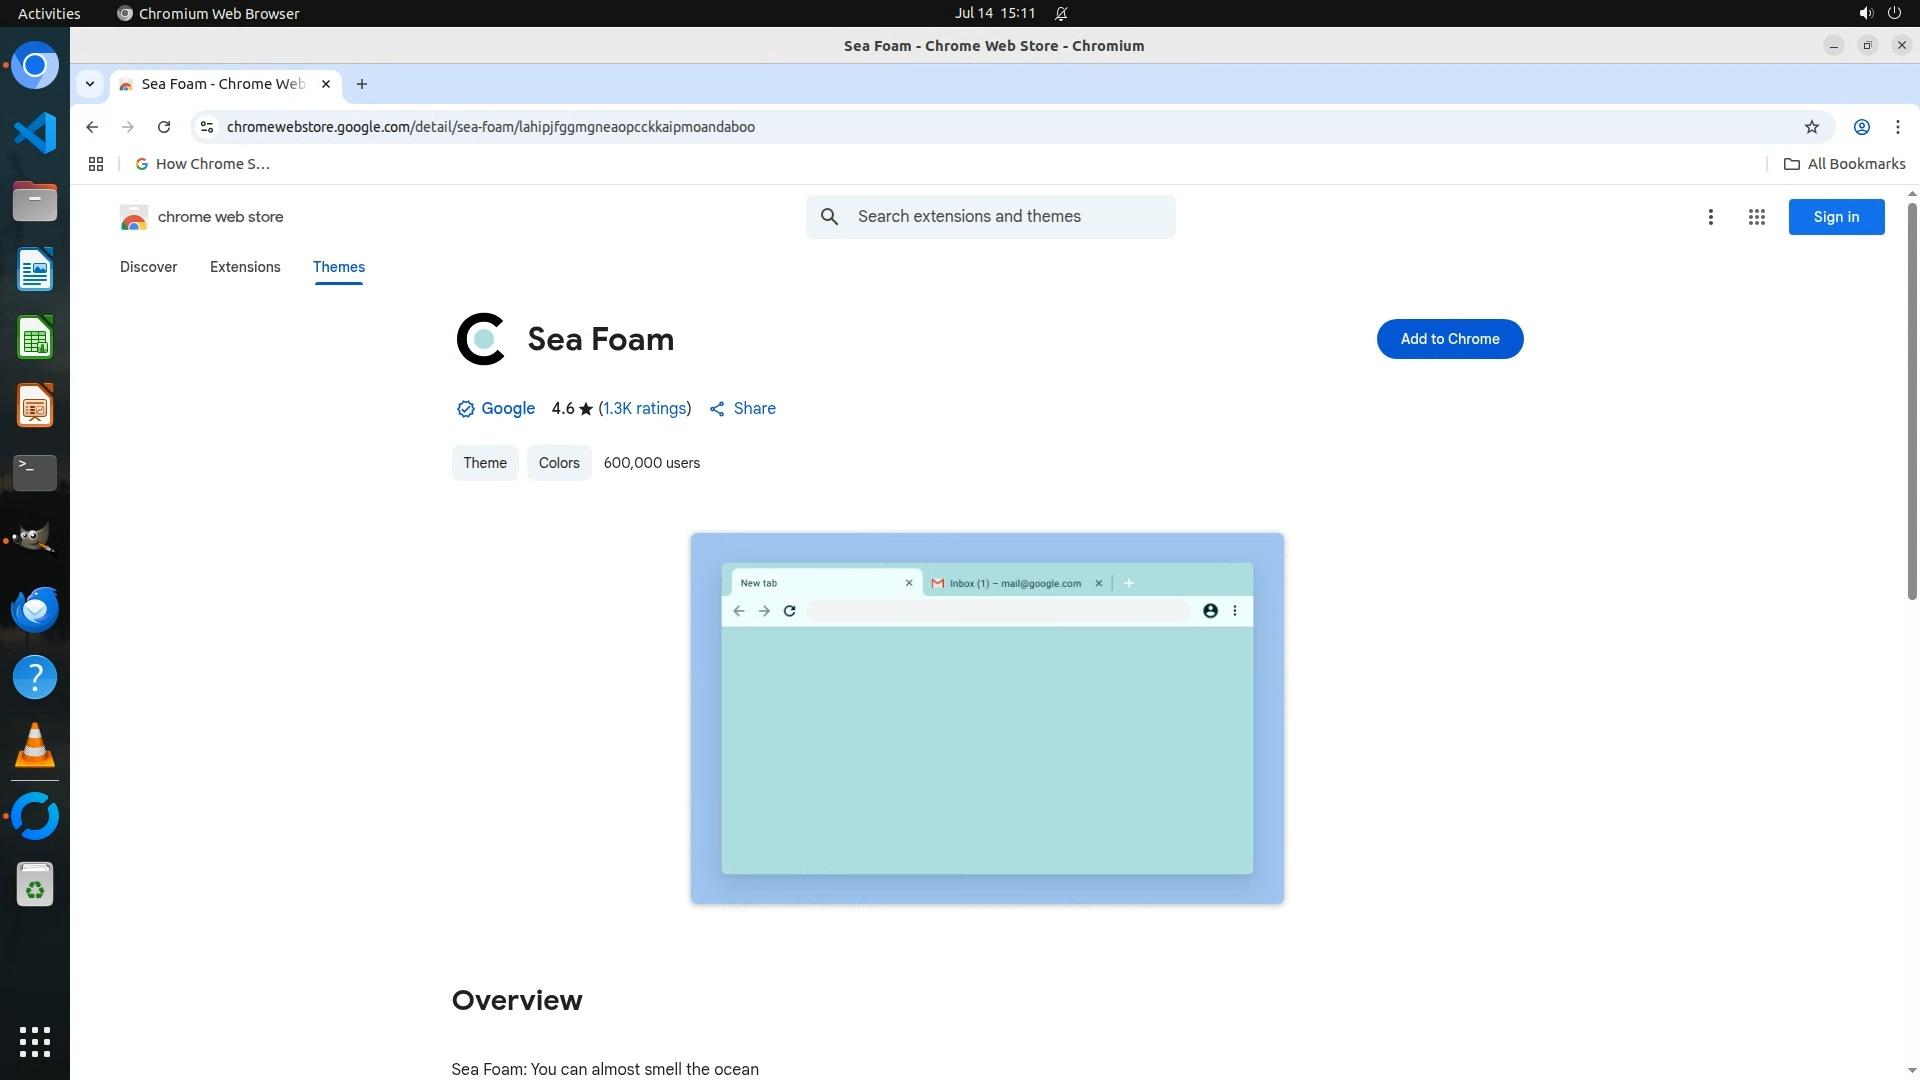Launch Visual Studio Code from dock
This screenshot has height=1080, width=1920.
click(35, 133)
